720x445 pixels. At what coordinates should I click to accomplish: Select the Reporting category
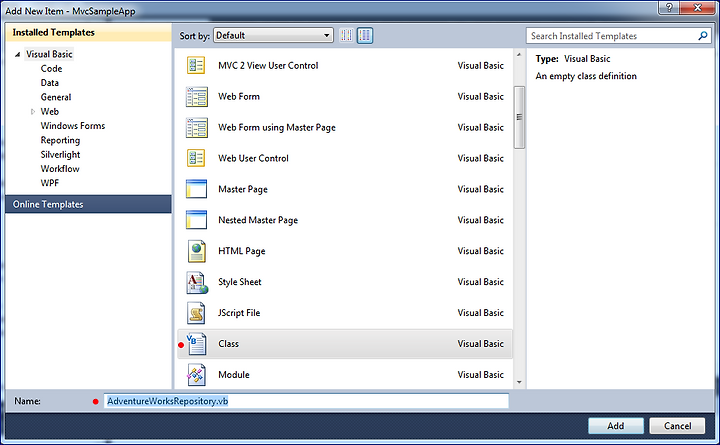(x=60, y=140)
